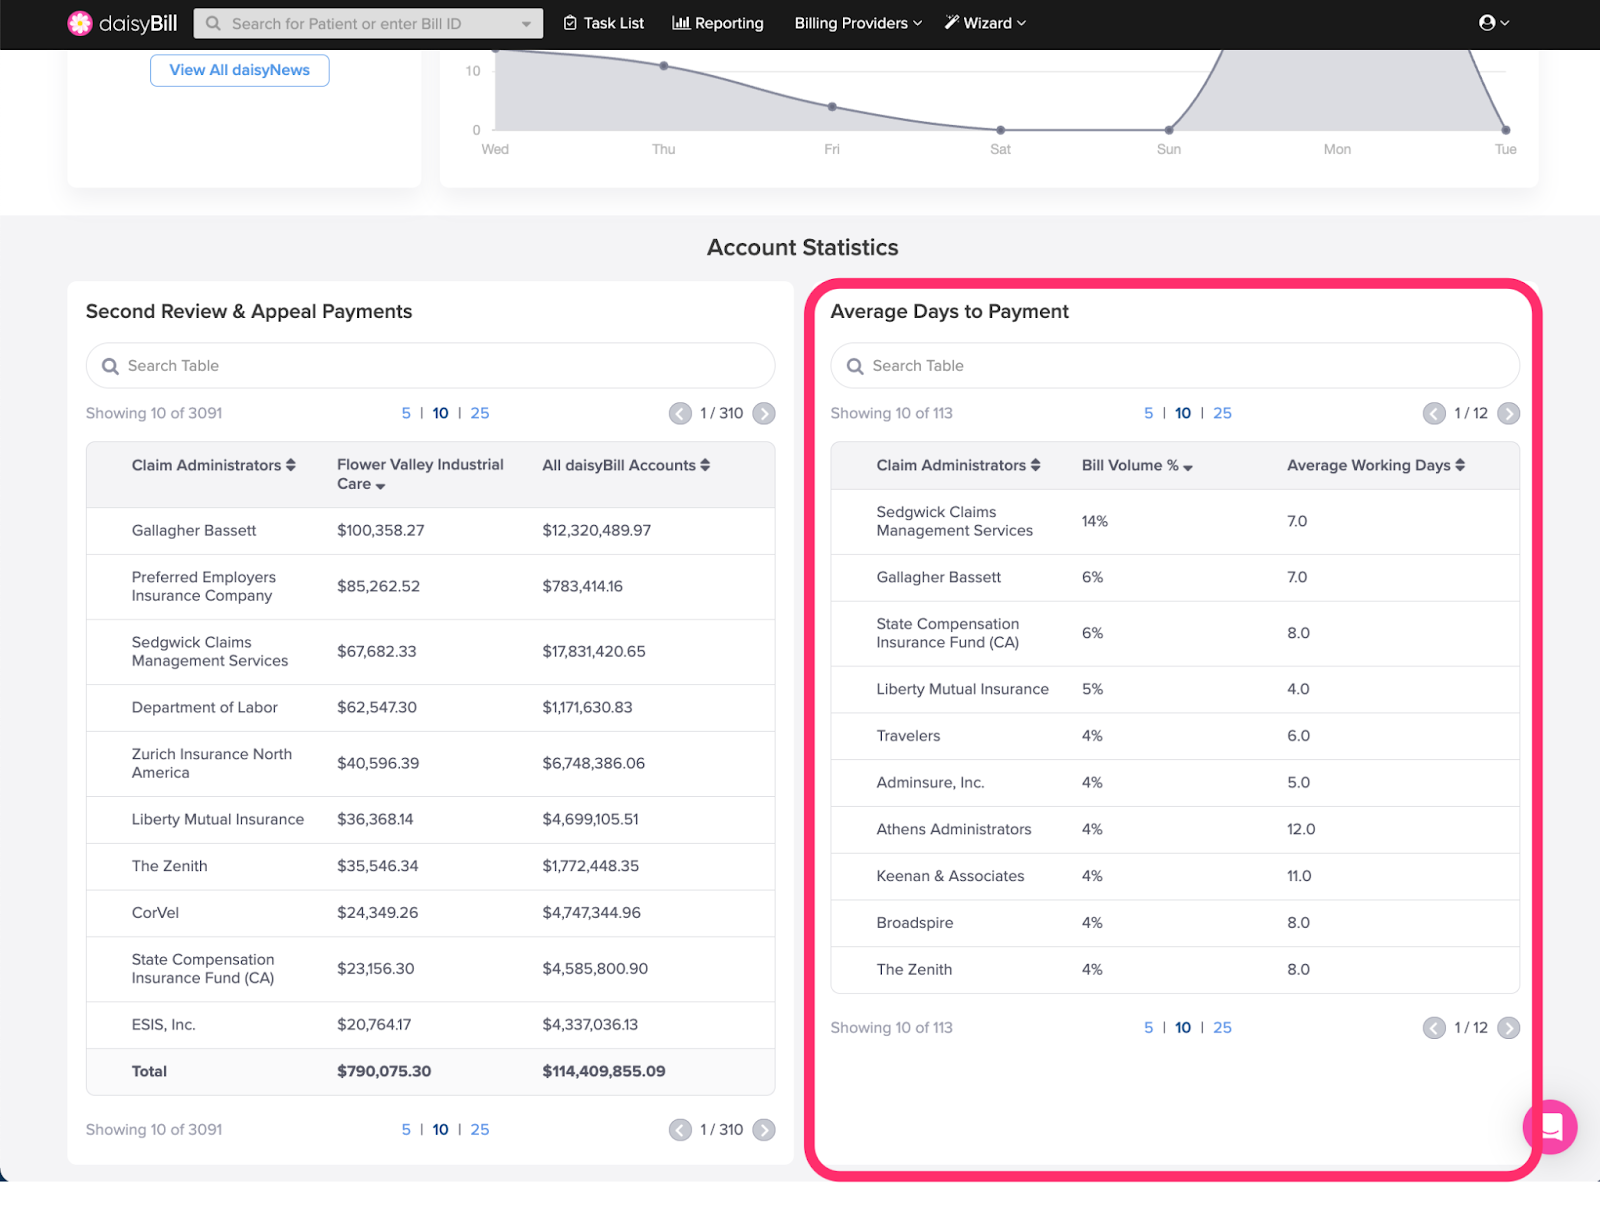The image size is (1600, 1214).
Task: Sort by Average Working Days column
Action: [x=1376, y=466]
